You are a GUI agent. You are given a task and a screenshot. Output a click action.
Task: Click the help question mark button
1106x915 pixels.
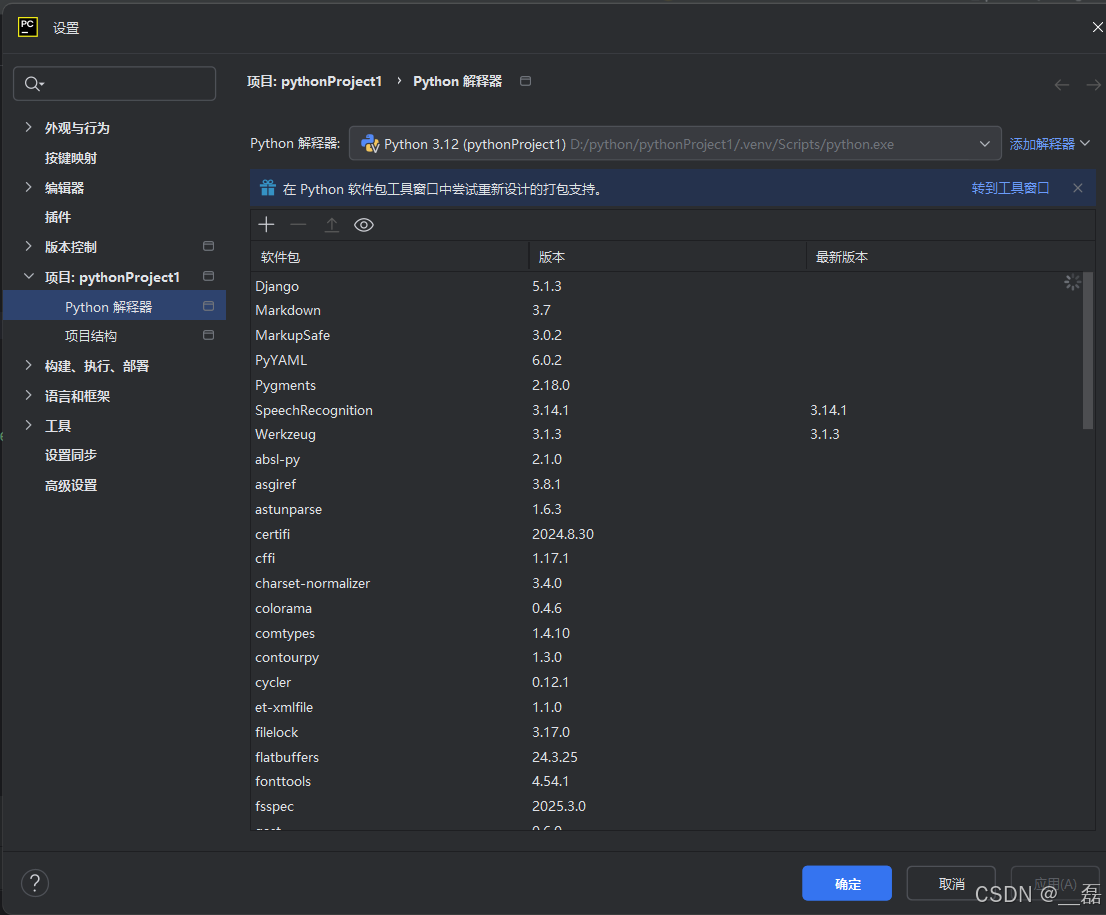tap(35, 883)
